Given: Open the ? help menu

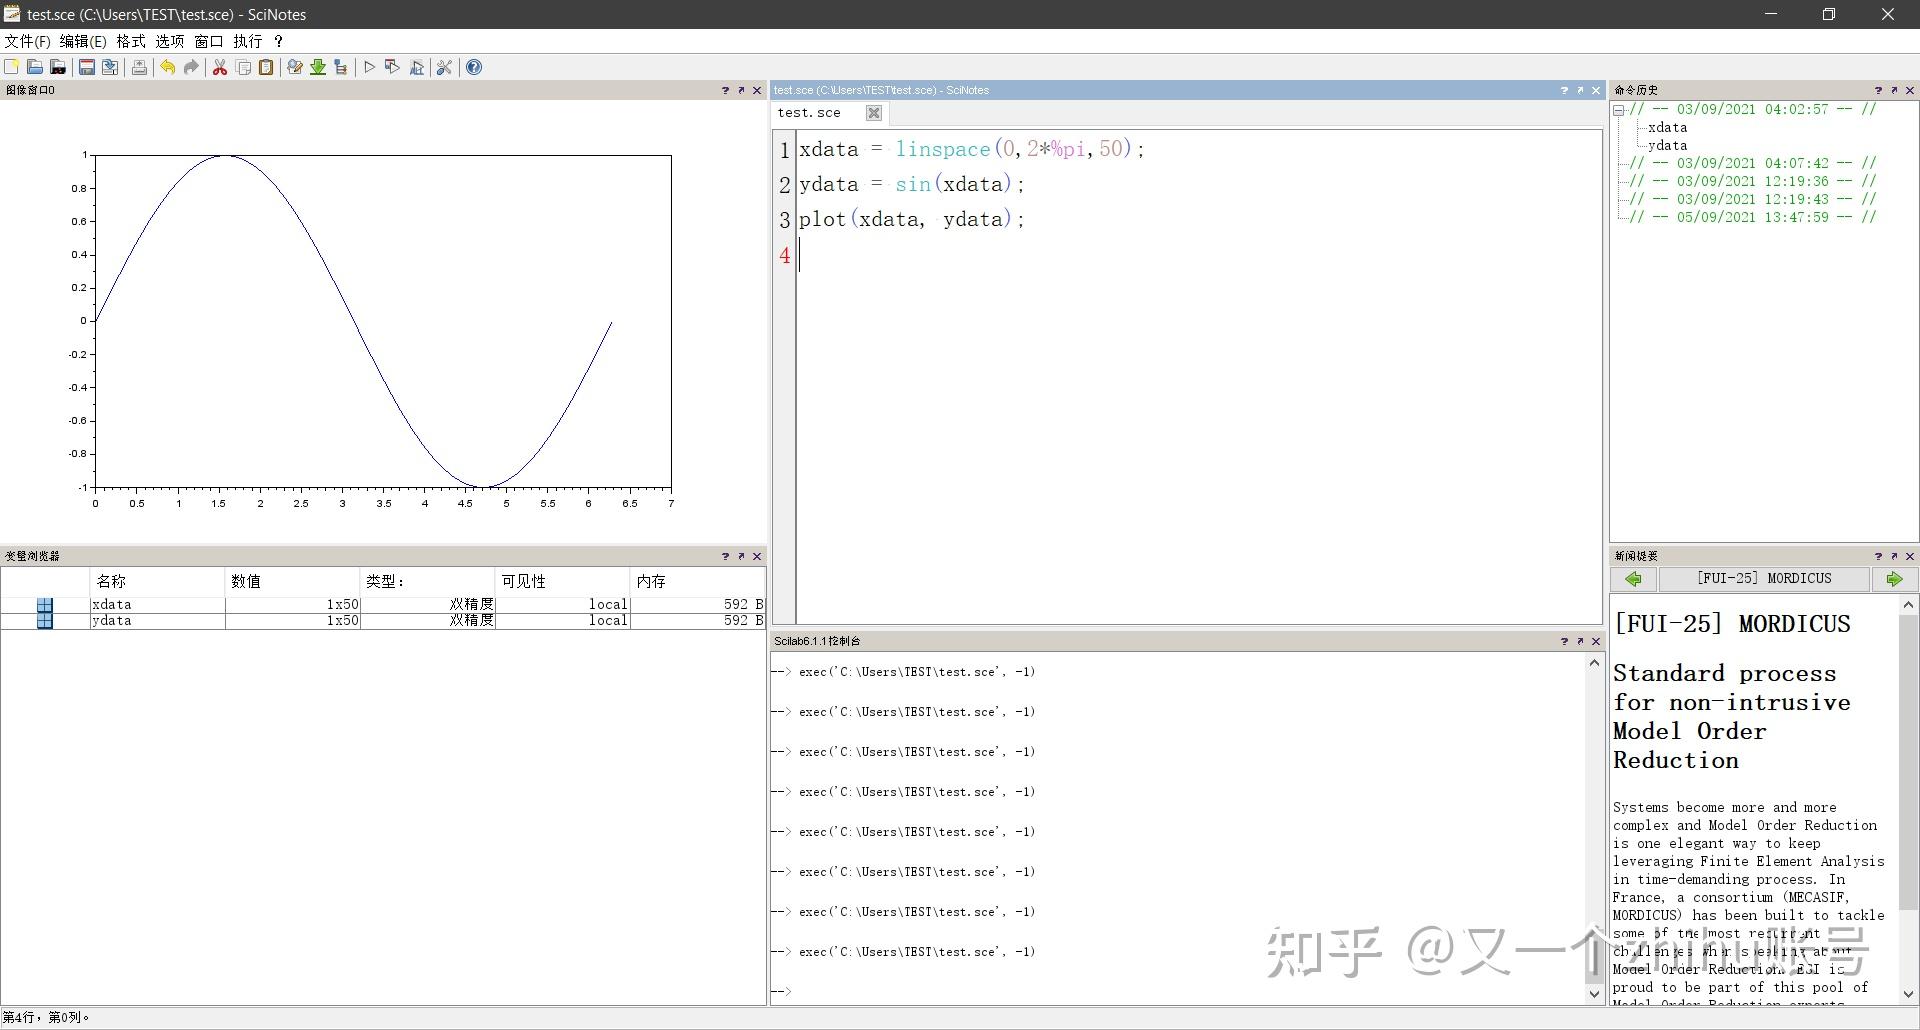Looking at the screenshot, I should point(279,41).
